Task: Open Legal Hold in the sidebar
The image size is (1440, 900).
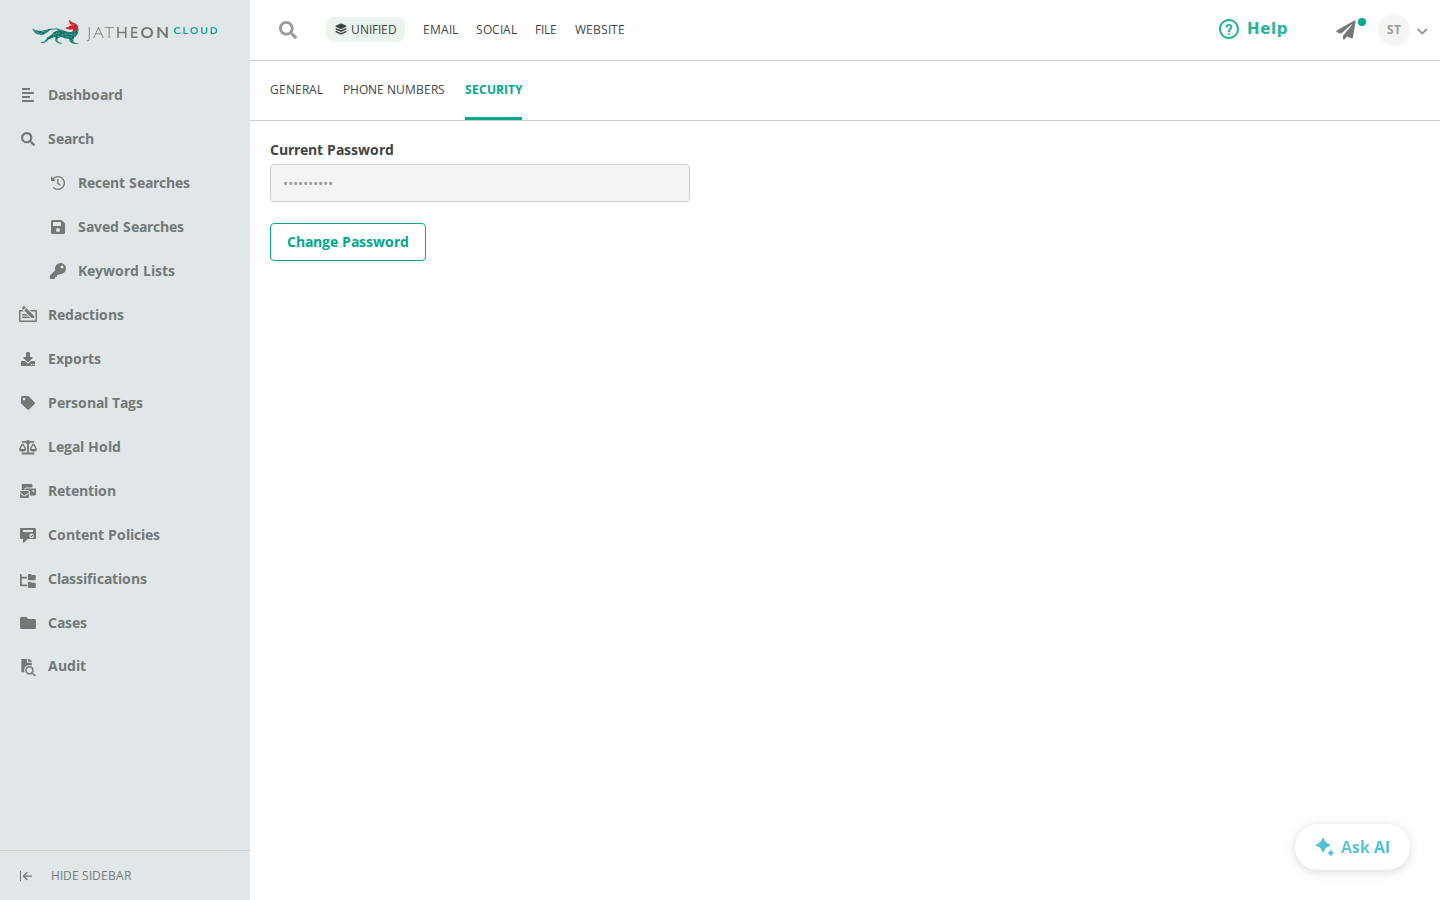Action: (84, 447)
